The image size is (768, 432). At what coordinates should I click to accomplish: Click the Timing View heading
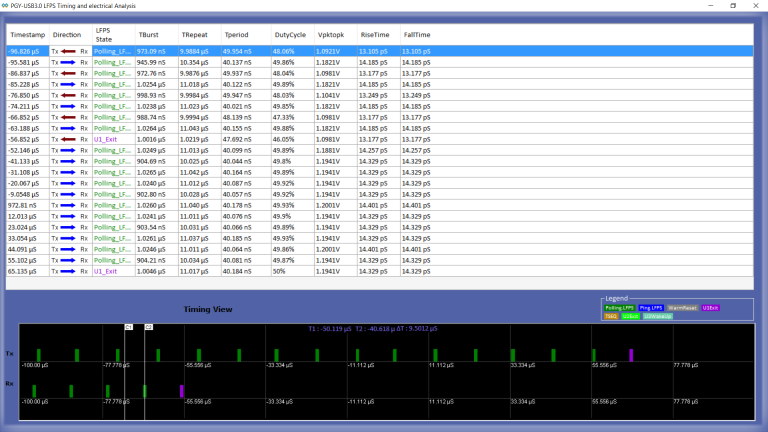[x=208, y=310]
